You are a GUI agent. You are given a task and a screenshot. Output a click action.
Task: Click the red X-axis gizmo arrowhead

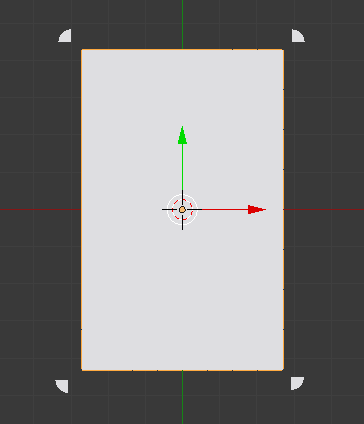[257, 210]
